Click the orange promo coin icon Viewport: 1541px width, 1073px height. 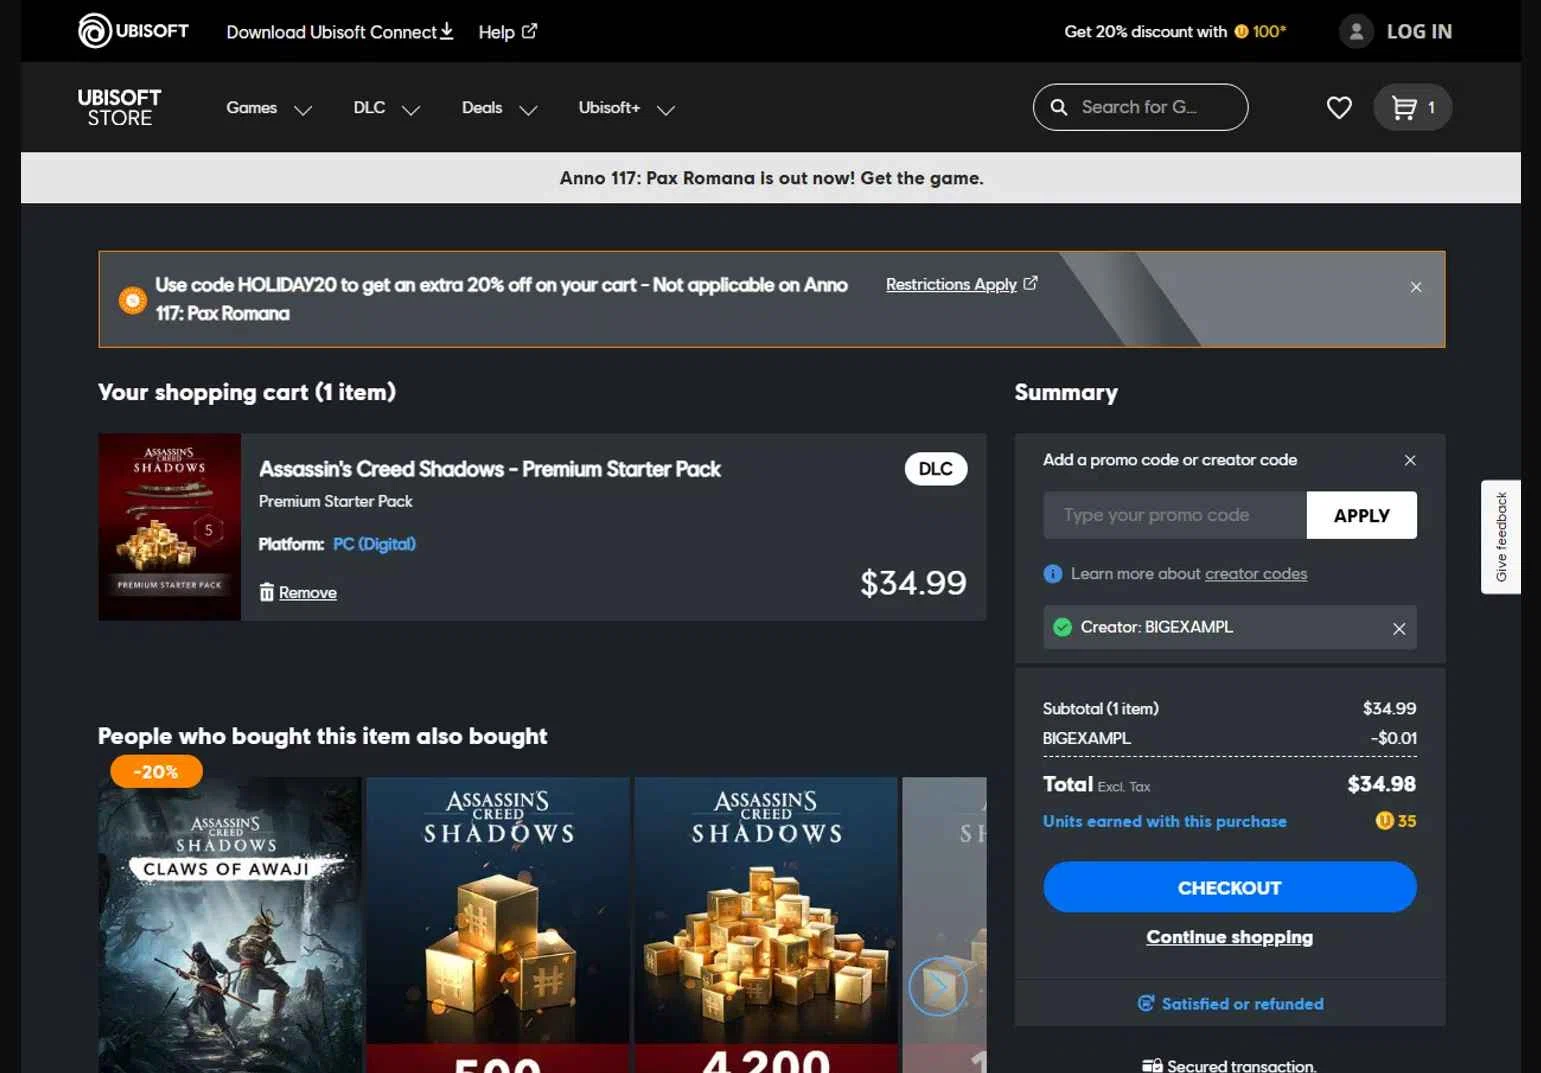pos(132,300)
